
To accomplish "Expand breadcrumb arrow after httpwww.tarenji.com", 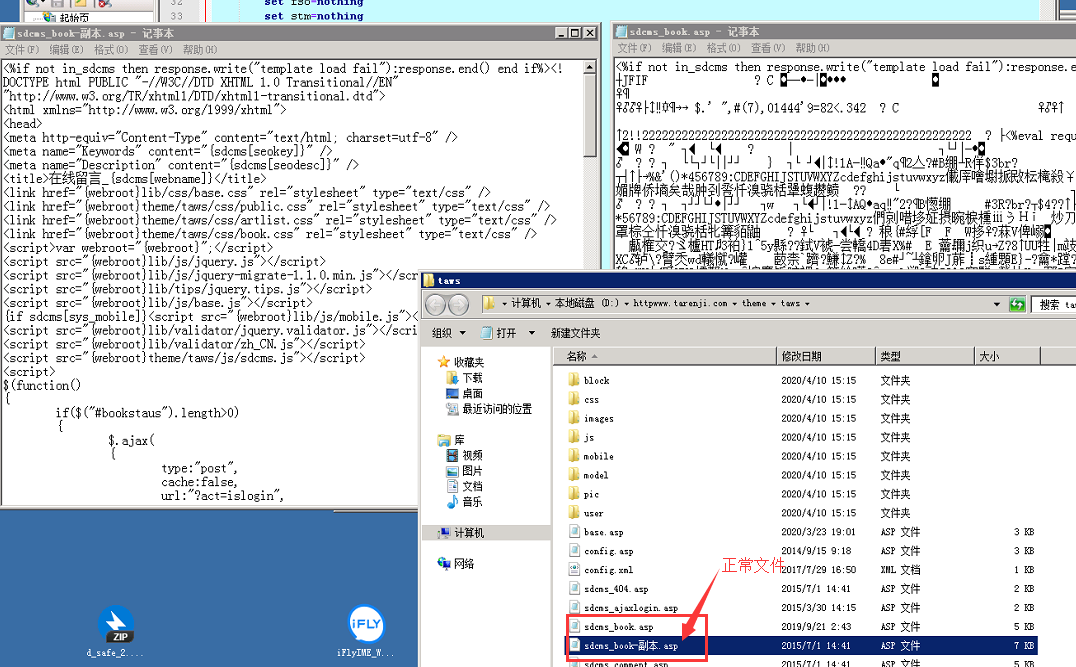I will coord(734,303).
